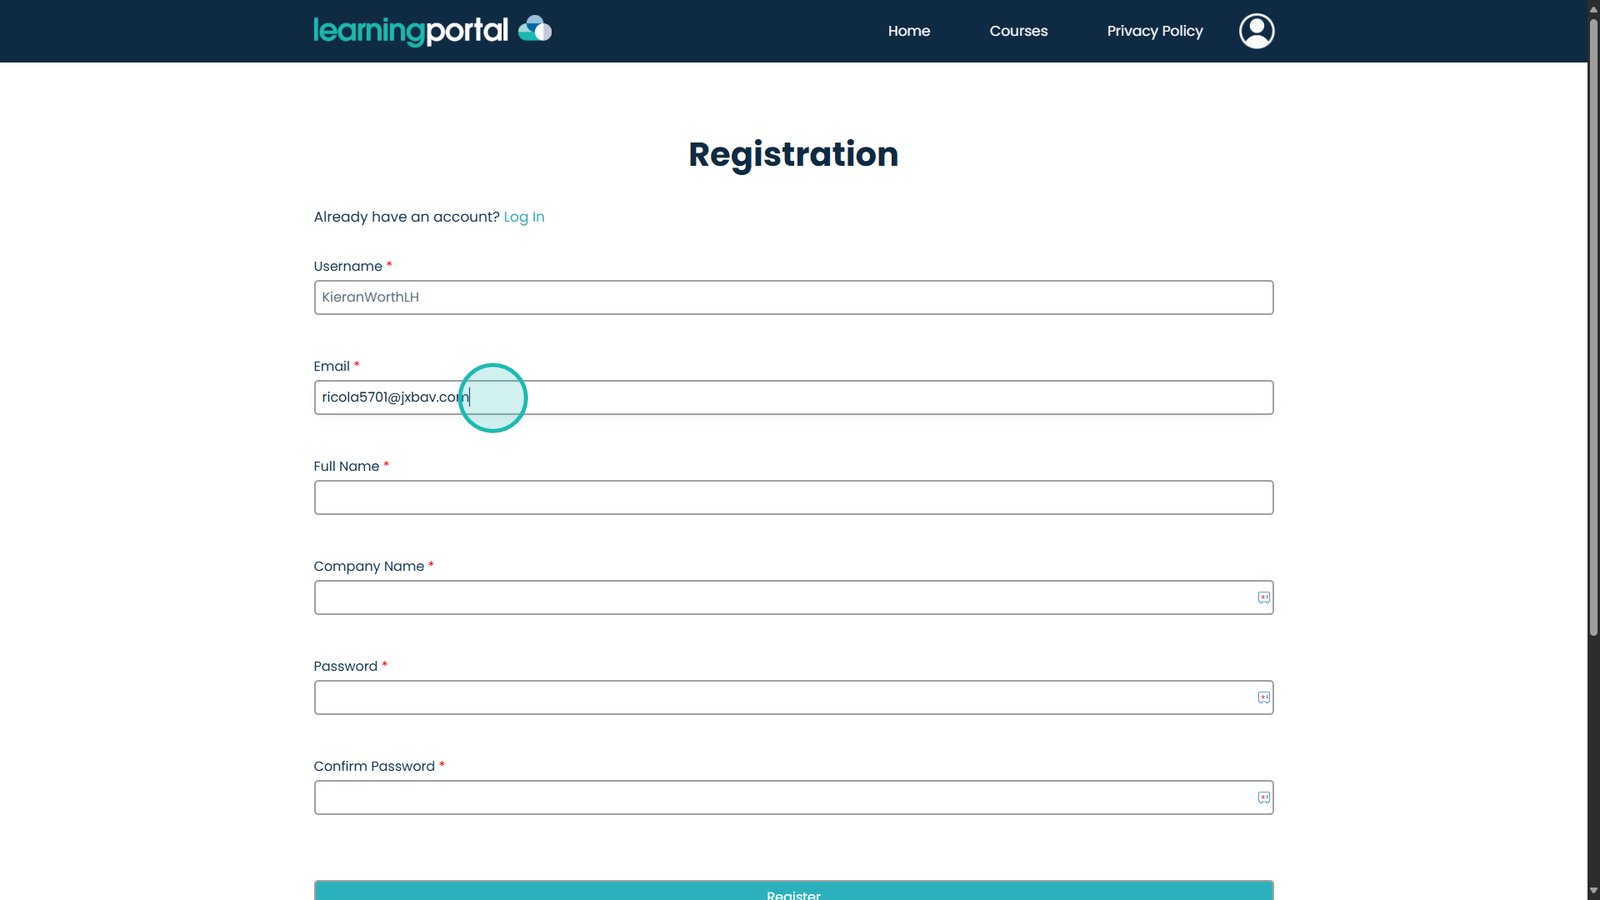Open the Courses menu item
The width and height of the screenshot is (1600, 900).
click(1019, 31)
